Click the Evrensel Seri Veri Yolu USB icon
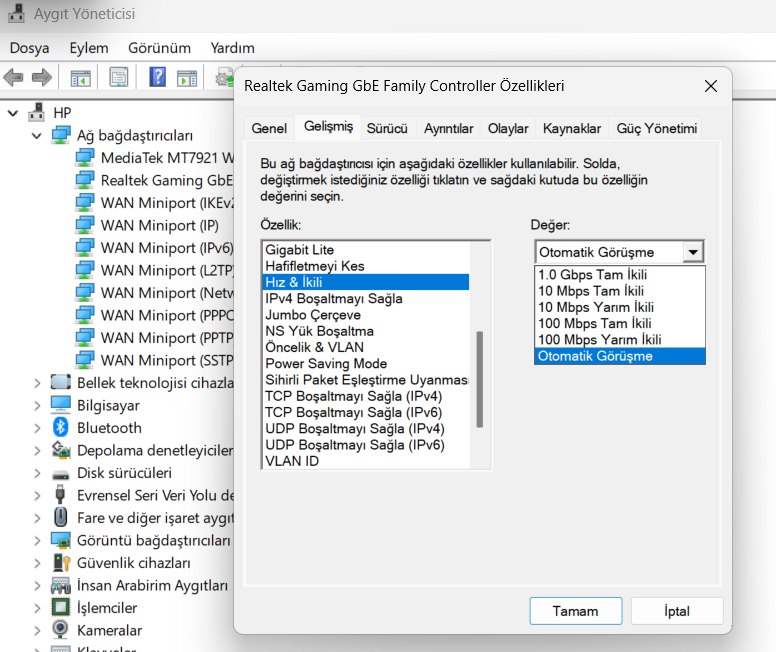Screen dimensions: 776x652 pos(60,495)
